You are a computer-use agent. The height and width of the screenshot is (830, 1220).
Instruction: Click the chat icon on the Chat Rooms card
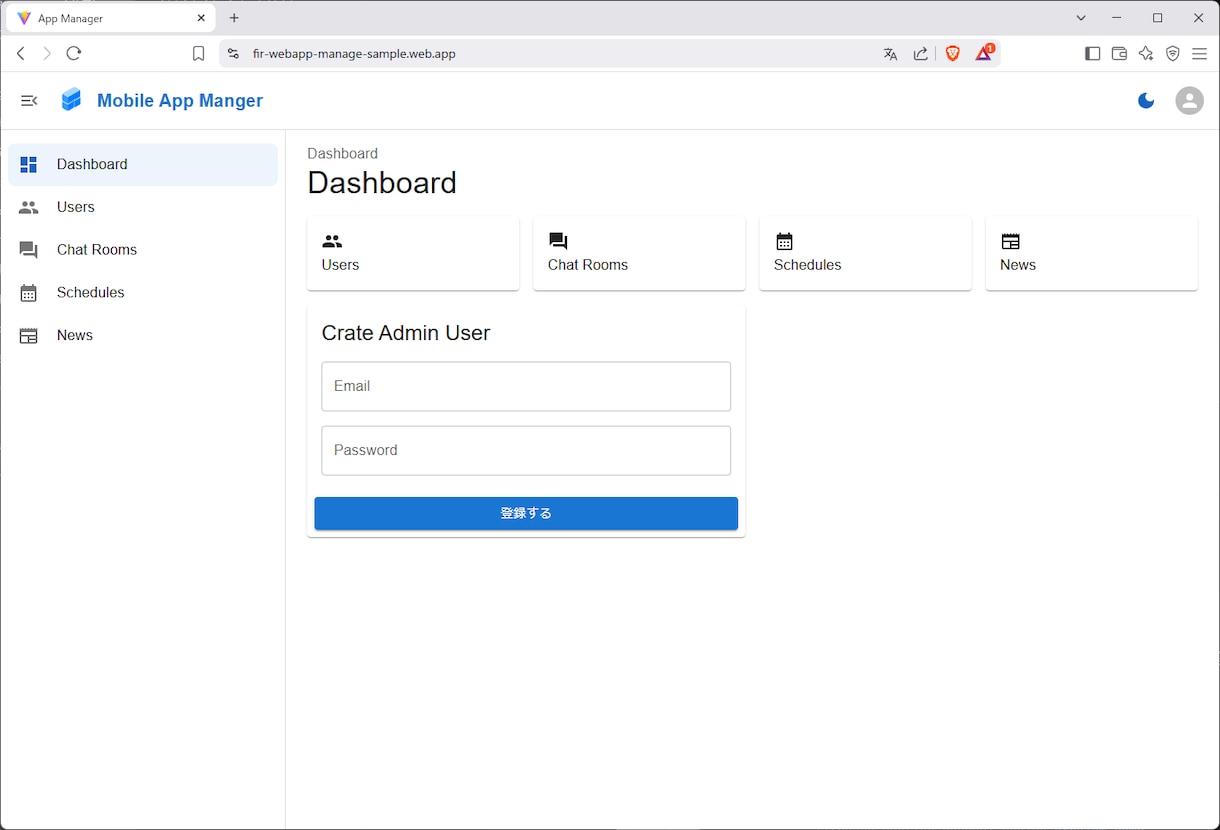[558, 241]
